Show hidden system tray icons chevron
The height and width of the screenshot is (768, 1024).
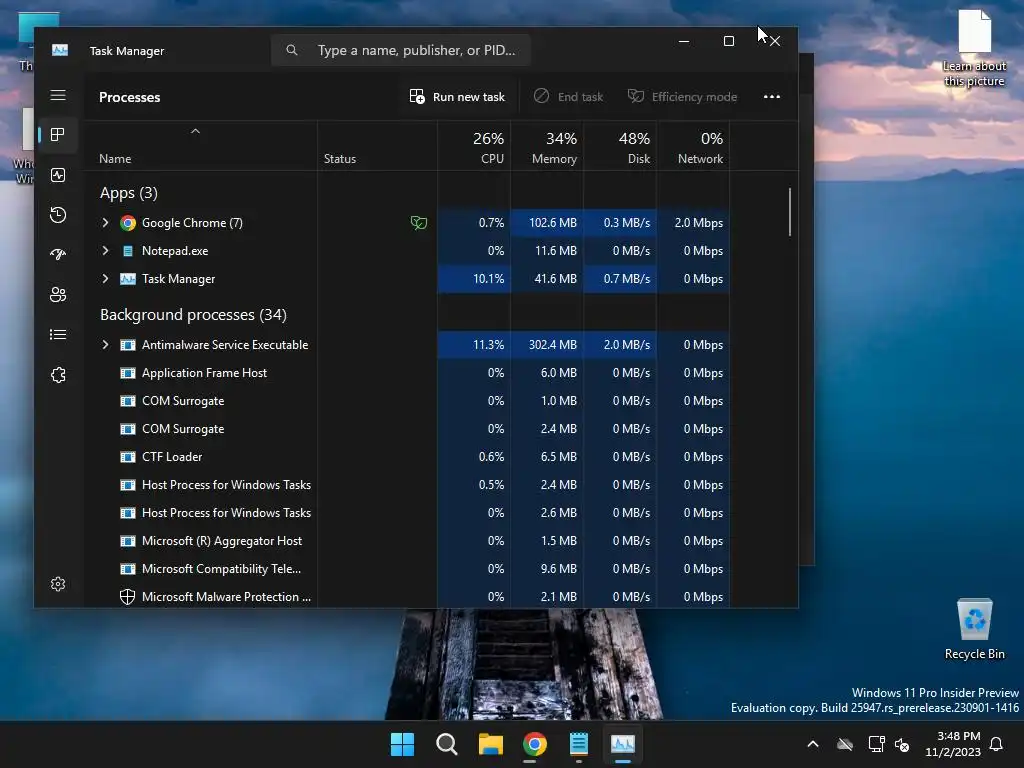(x=813, y=744)
